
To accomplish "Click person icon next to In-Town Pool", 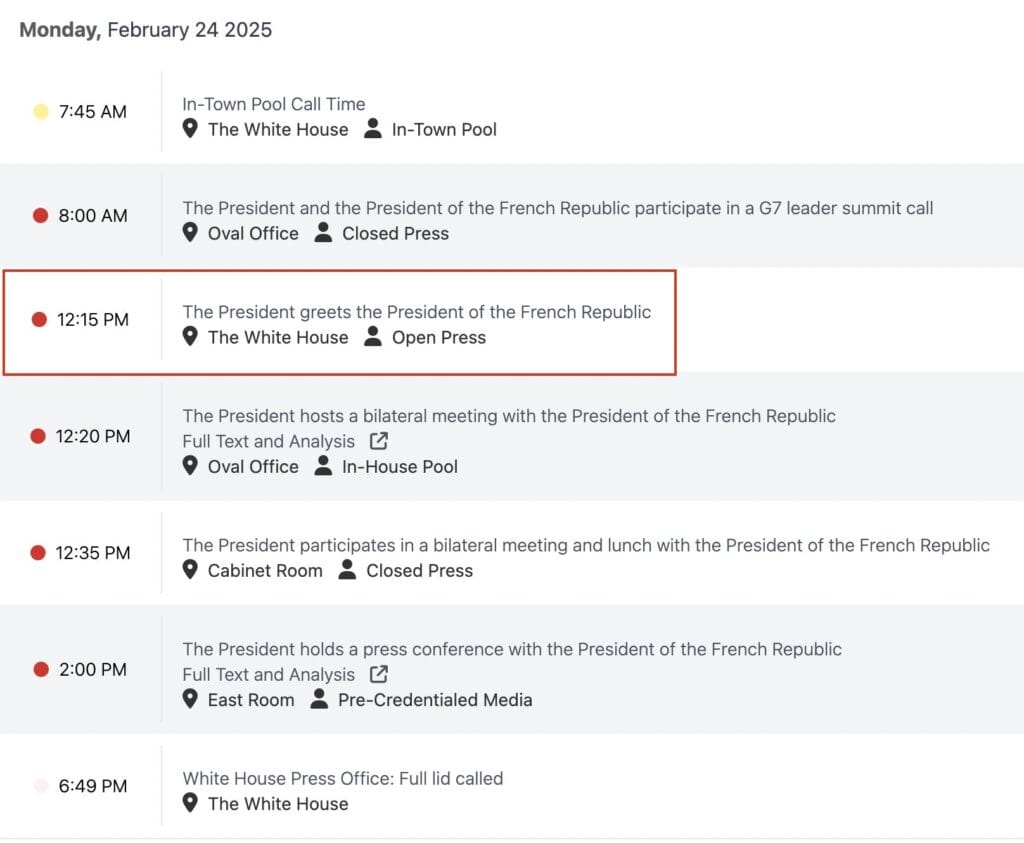I will pos(373,129).
